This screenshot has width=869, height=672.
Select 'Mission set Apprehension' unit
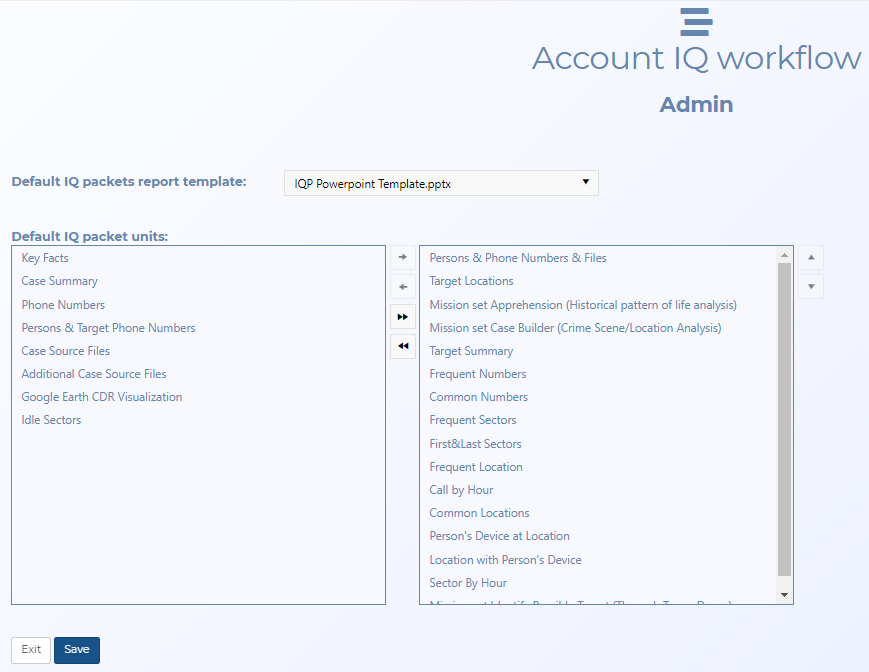pos(584,304)
